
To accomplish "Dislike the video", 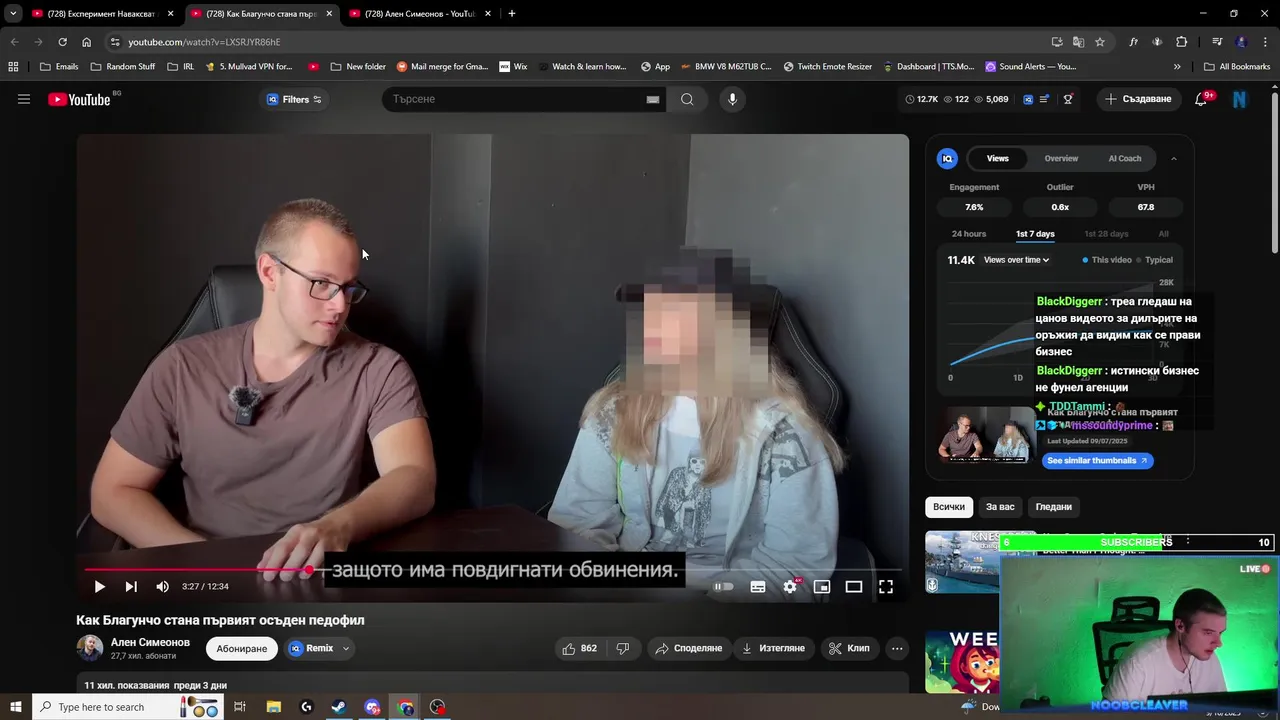I will 623,648.
